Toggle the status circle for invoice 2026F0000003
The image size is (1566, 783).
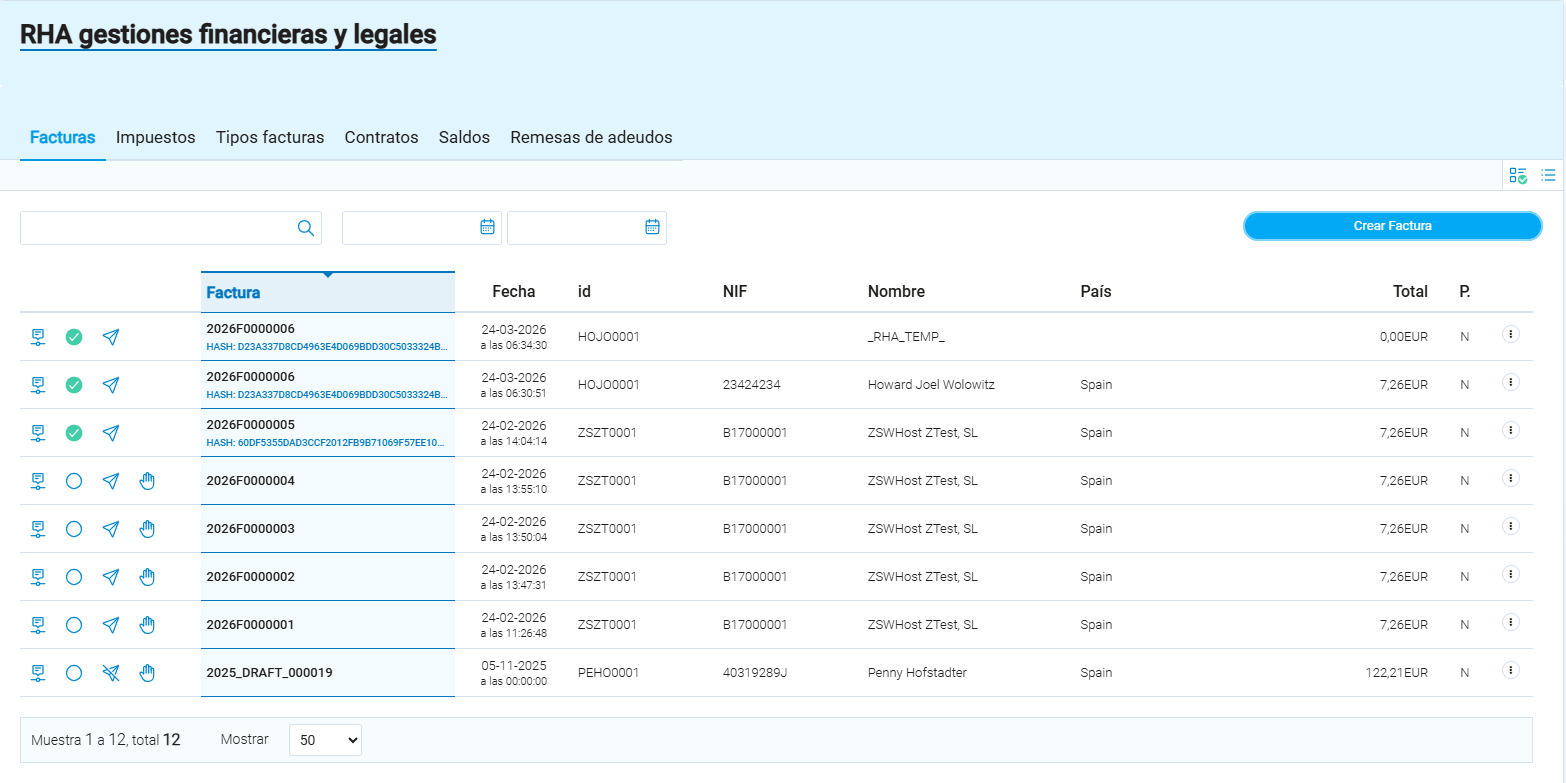point(74,529)
